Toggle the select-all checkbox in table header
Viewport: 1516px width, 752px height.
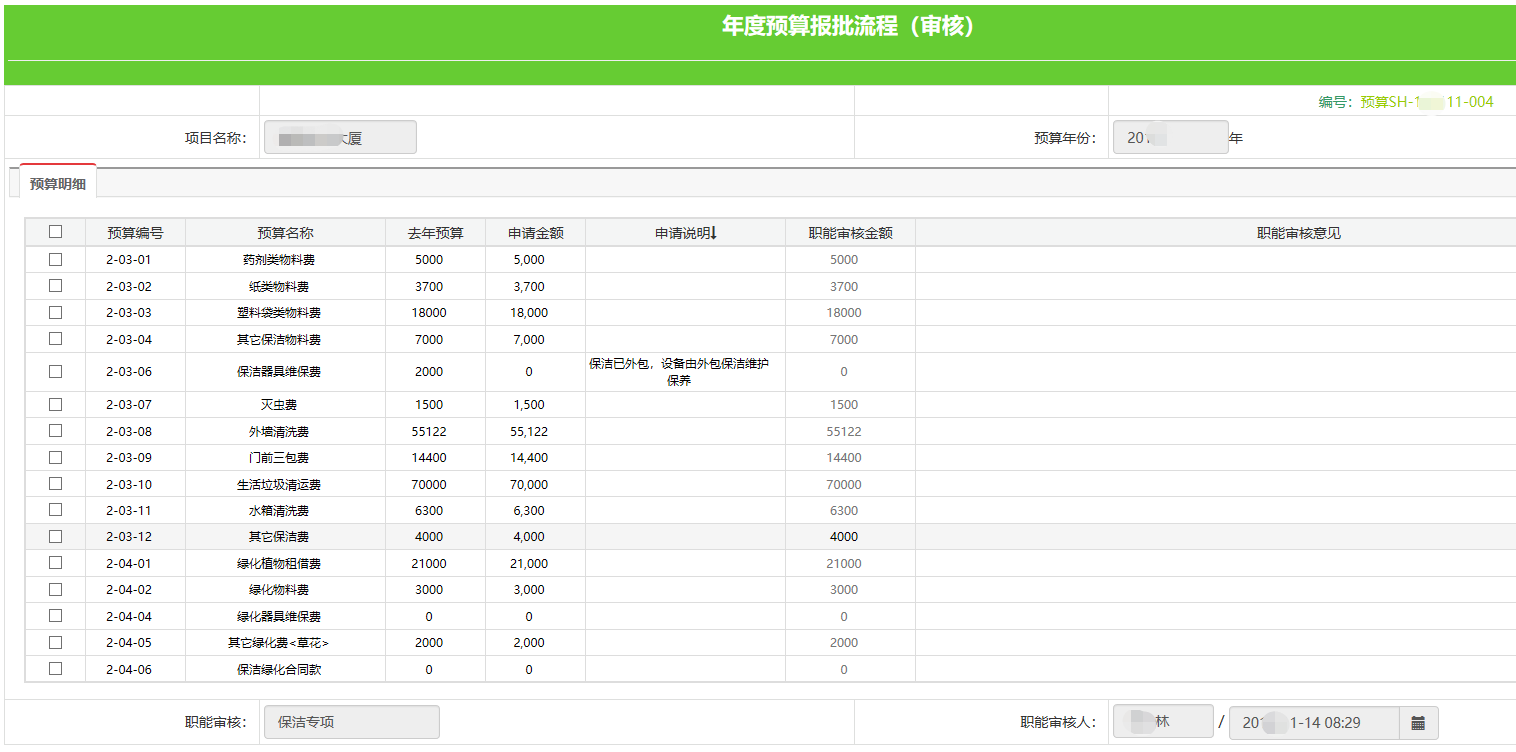pos(55,232)
